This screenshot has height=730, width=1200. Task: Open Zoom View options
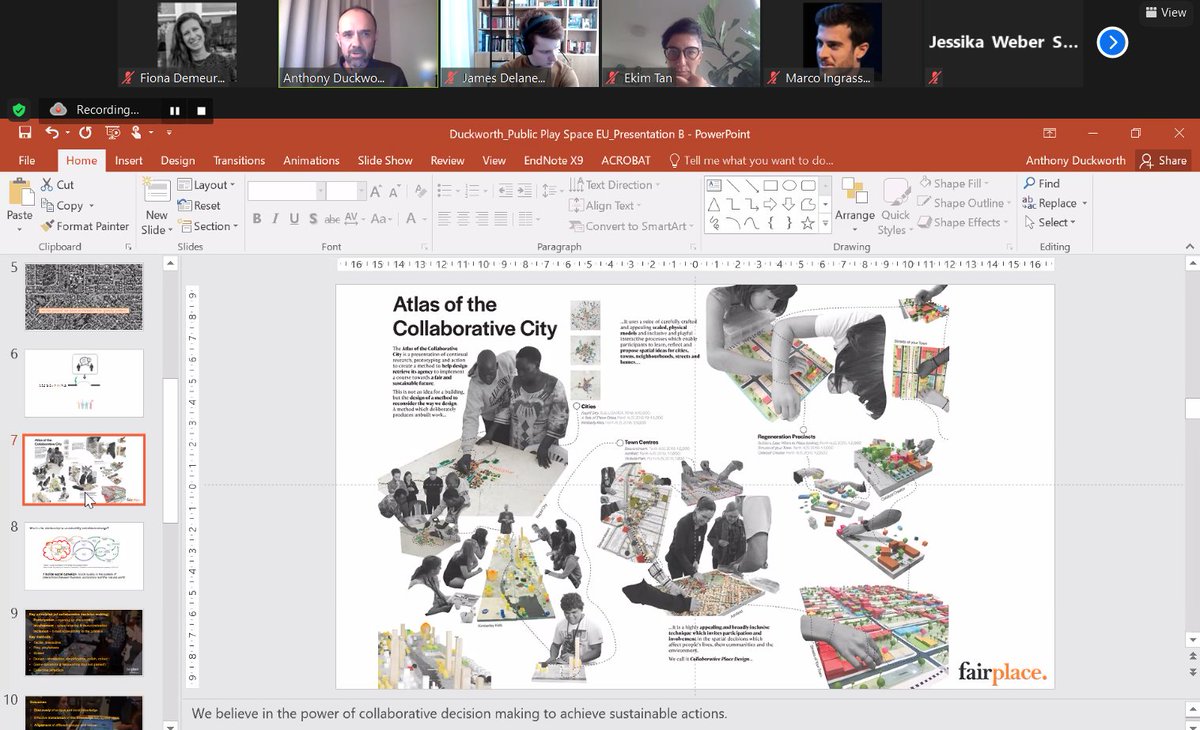point(1165,12)
